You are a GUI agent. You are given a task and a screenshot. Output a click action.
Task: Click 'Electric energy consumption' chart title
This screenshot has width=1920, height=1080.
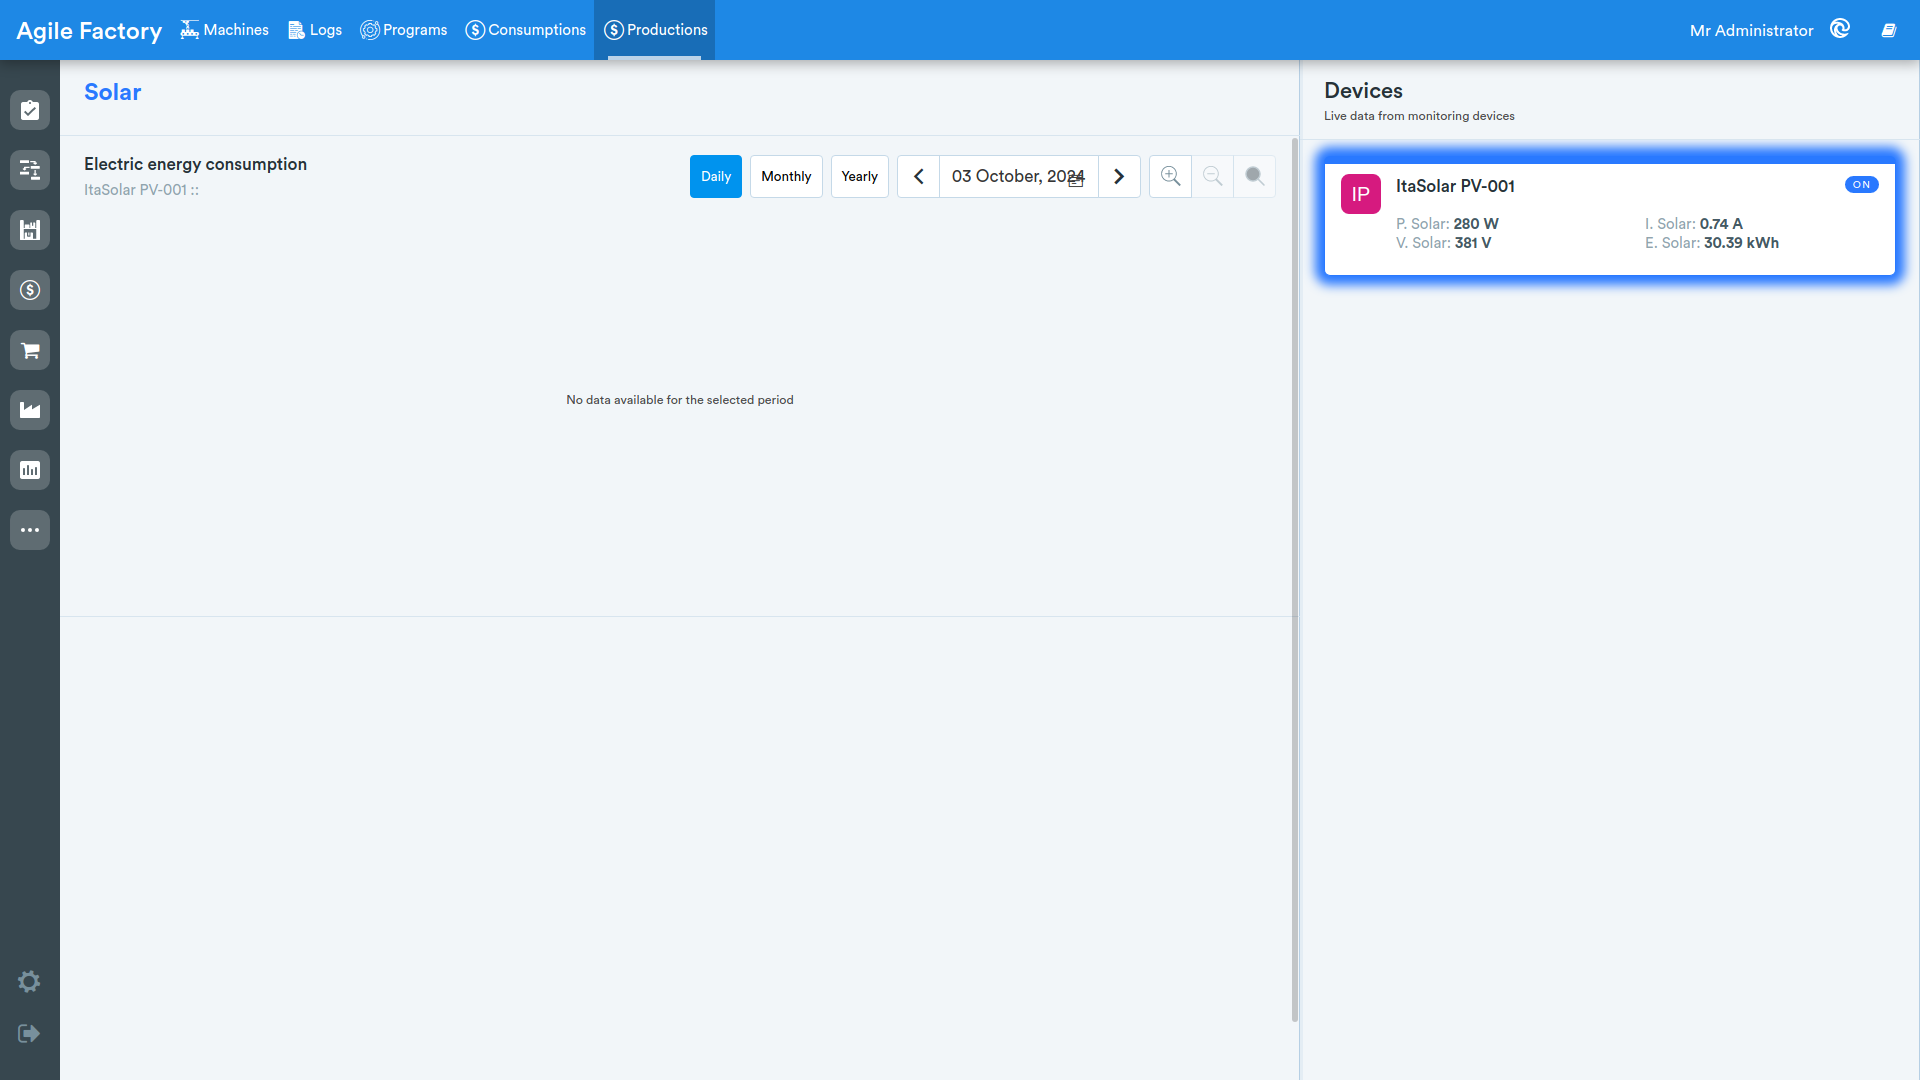[x=195, y=164]
